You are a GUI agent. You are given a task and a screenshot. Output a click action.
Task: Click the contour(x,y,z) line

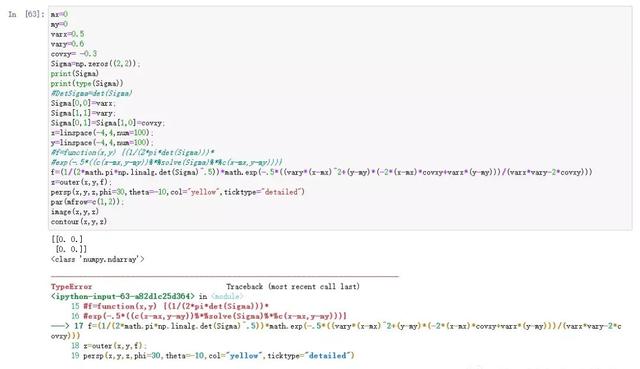79,221
